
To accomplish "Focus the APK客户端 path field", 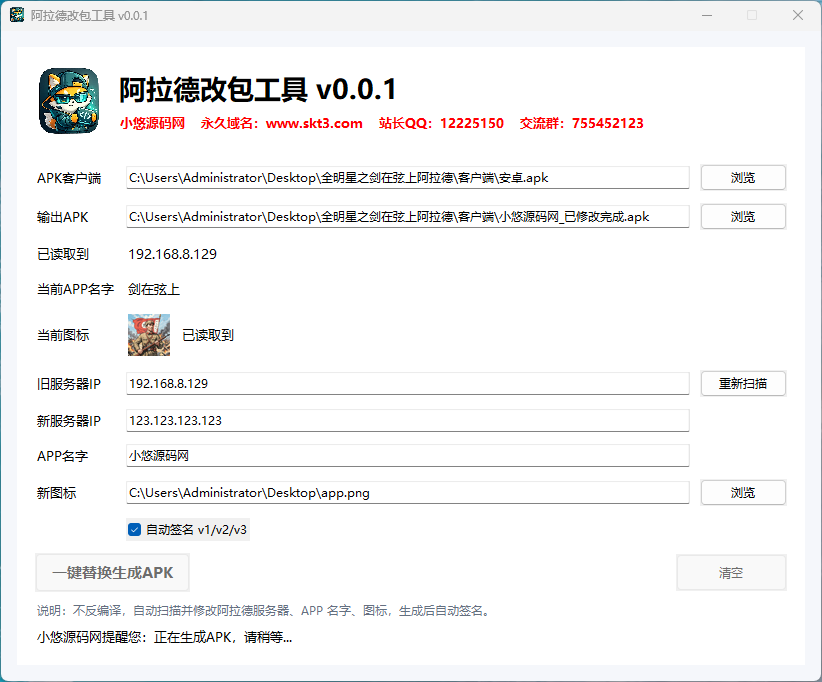I will (407, 178).
